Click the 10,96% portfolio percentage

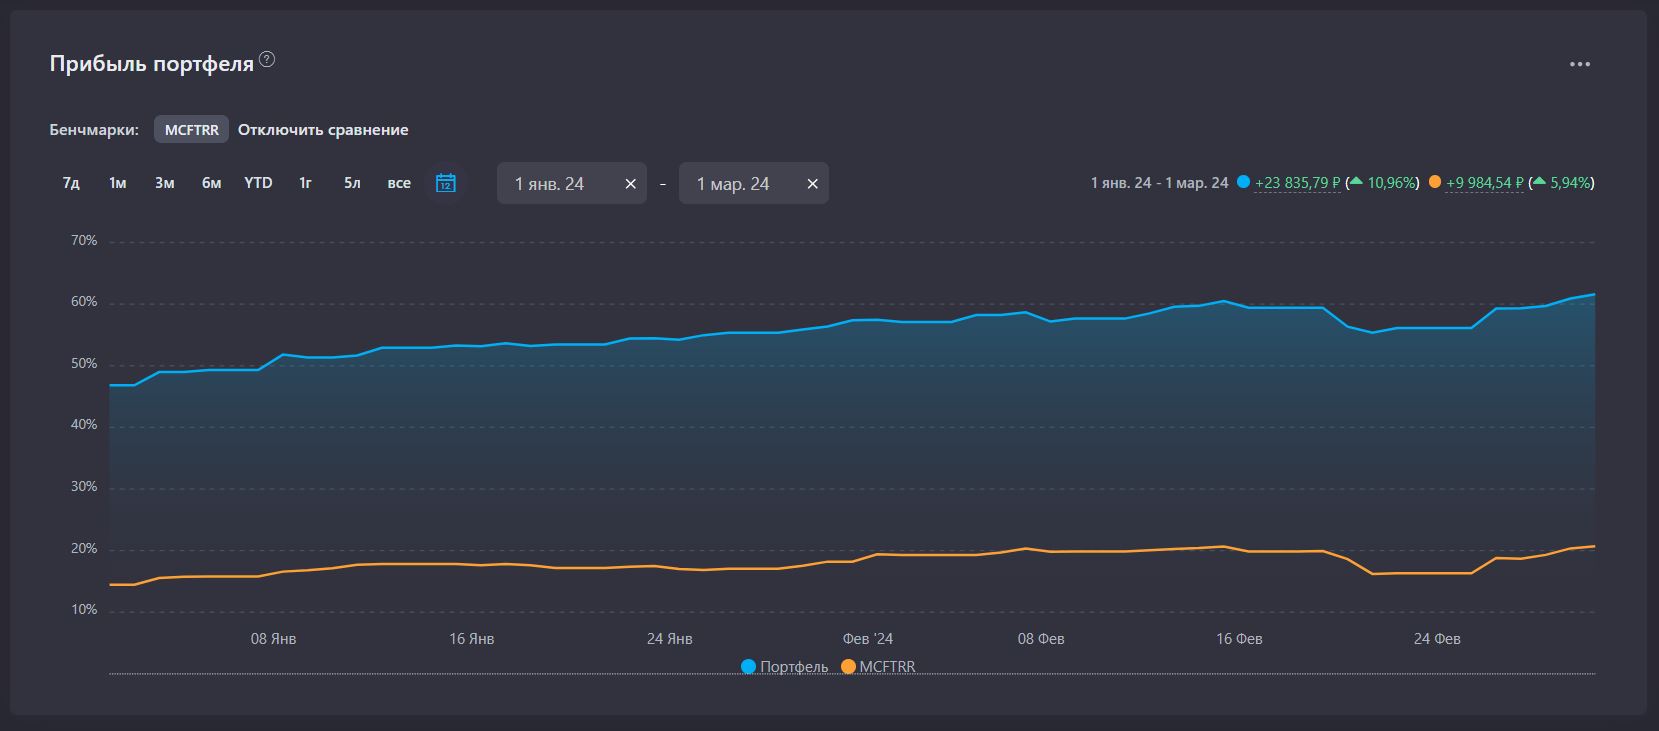[1390, 183]
